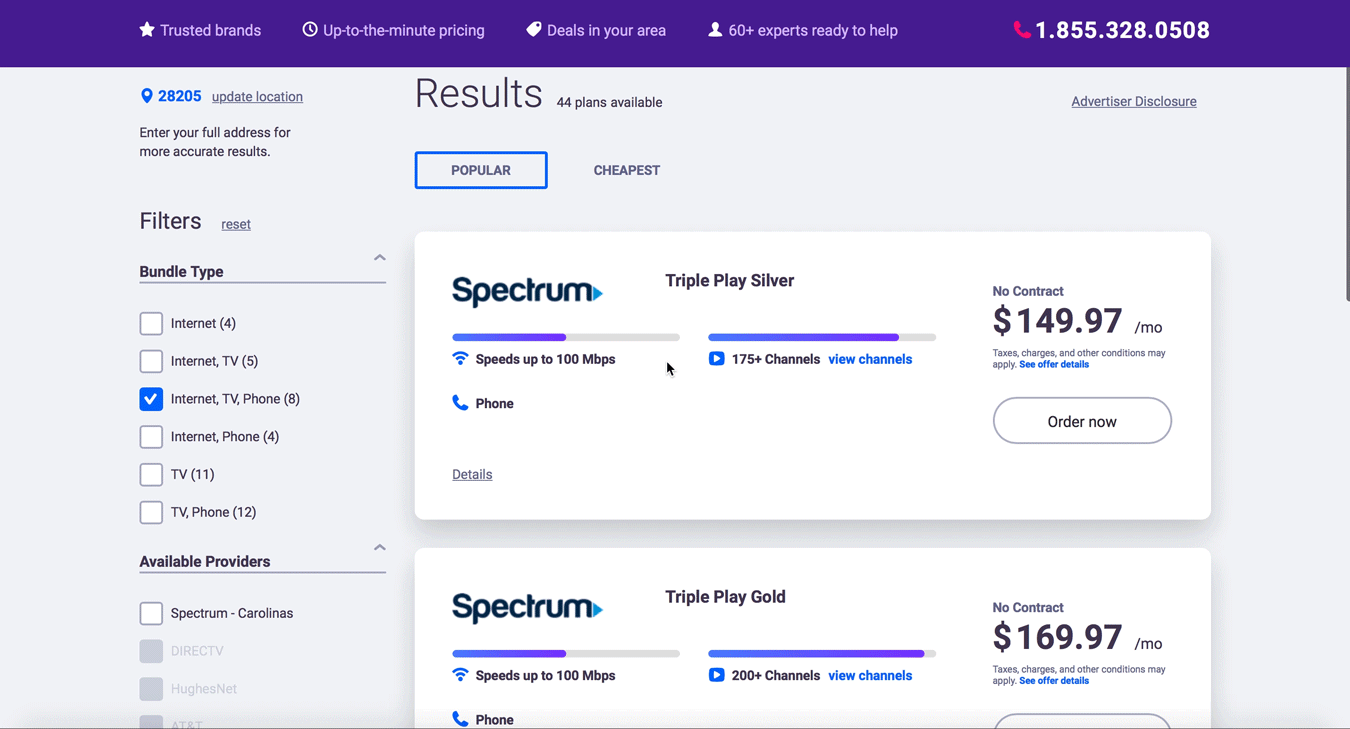Image resolution: width=1350 pixels, height=729 pixels.
Task: Switch to the CHEAPEST tab
Action: [627, 170]
